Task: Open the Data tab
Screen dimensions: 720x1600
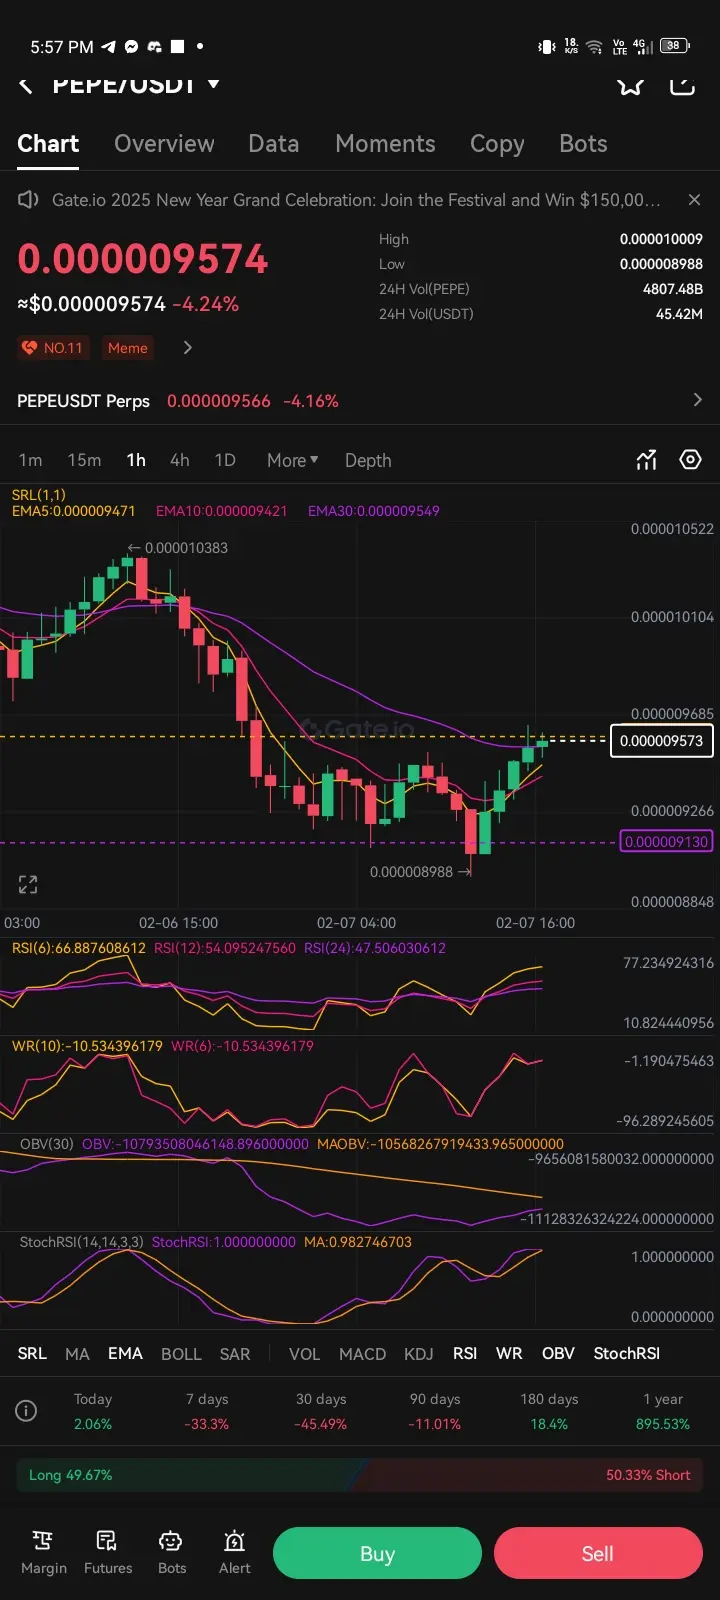Action: [x=274, y=144]
